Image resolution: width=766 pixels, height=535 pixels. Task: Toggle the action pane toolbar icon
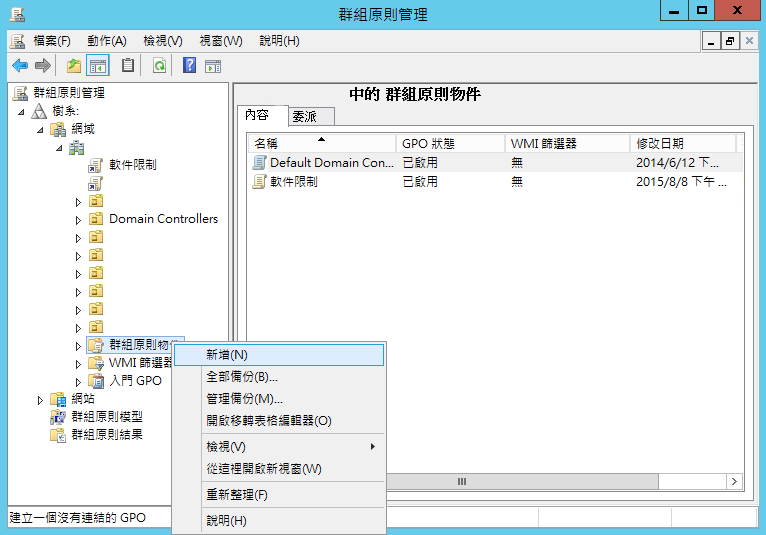[213, 66]
